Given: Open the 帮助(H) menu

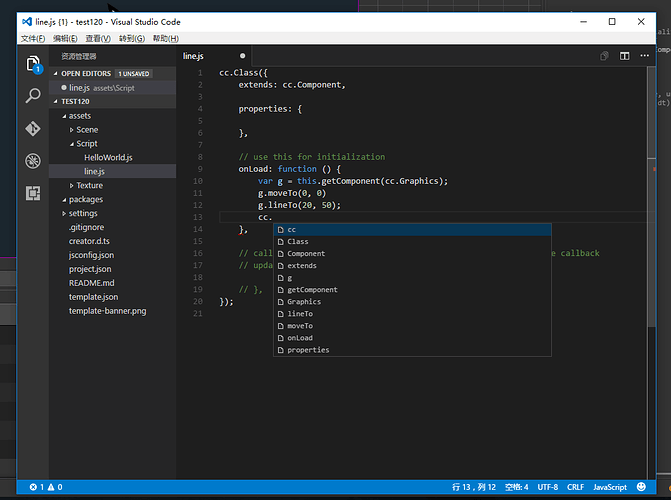Looking at the screenshot, I should pos(166,38).
